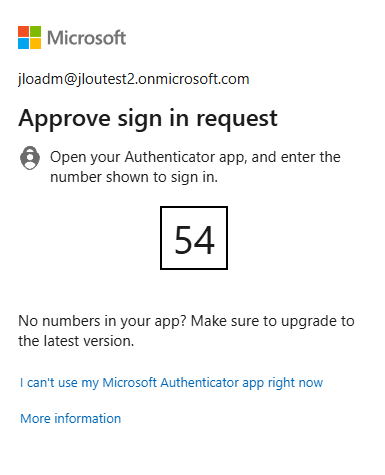The width and height of the screenshot is (385, 475).
Task: Click the blue square in Microsoft logo
Action: 24,44
